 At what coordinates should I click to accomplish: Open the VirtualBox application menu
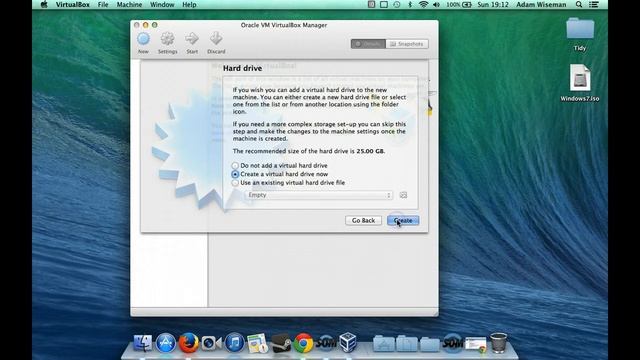coord(73,4)
